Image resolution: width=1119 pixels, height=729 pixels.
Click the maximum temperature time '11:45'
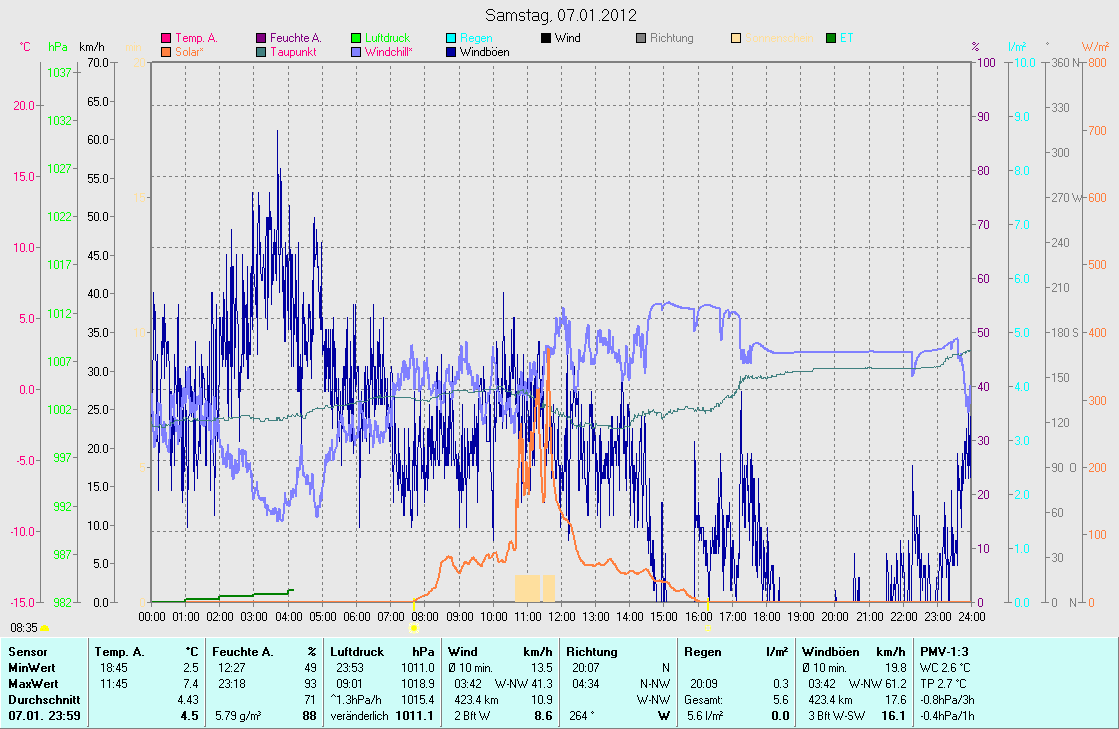[113, 683]
